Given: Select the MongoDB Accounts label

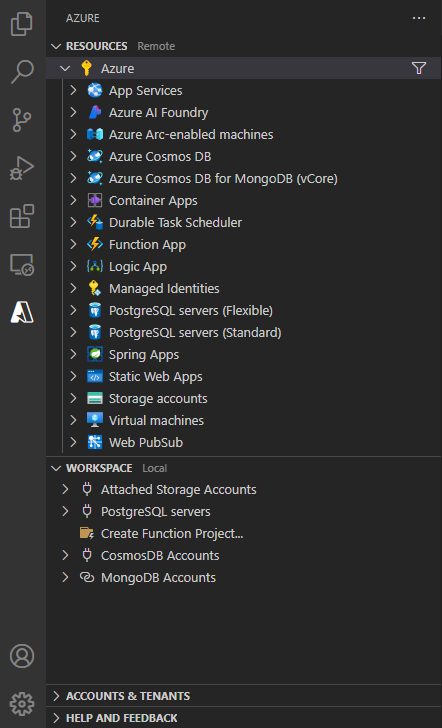Looking at the screenshot, I should point(158,578).
